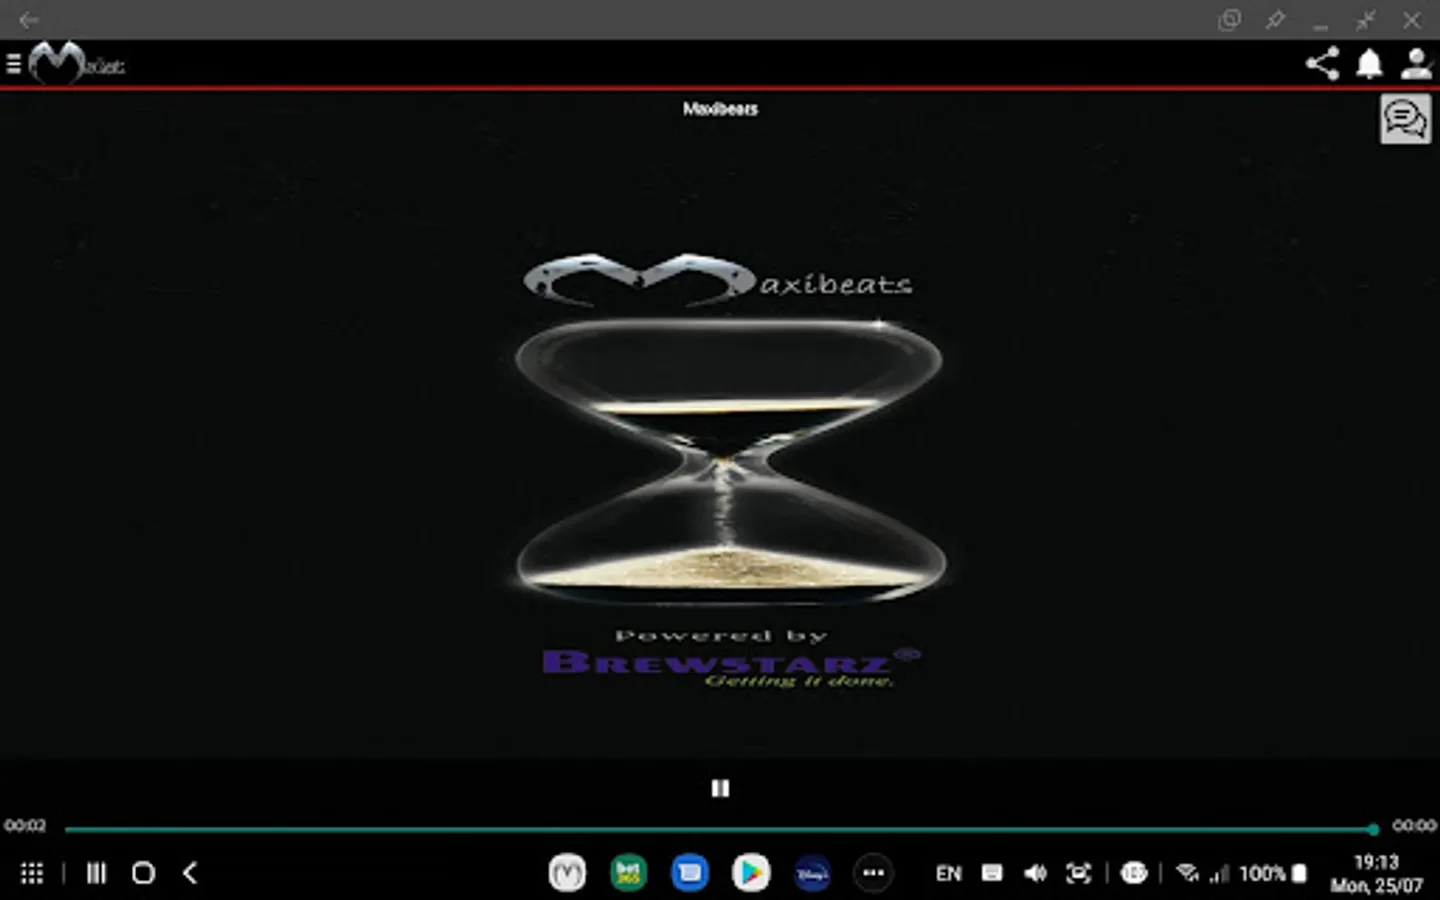The height and width of the screenshot is (900, 1440).
Task: Tap the home circle button
Action: 143,873
